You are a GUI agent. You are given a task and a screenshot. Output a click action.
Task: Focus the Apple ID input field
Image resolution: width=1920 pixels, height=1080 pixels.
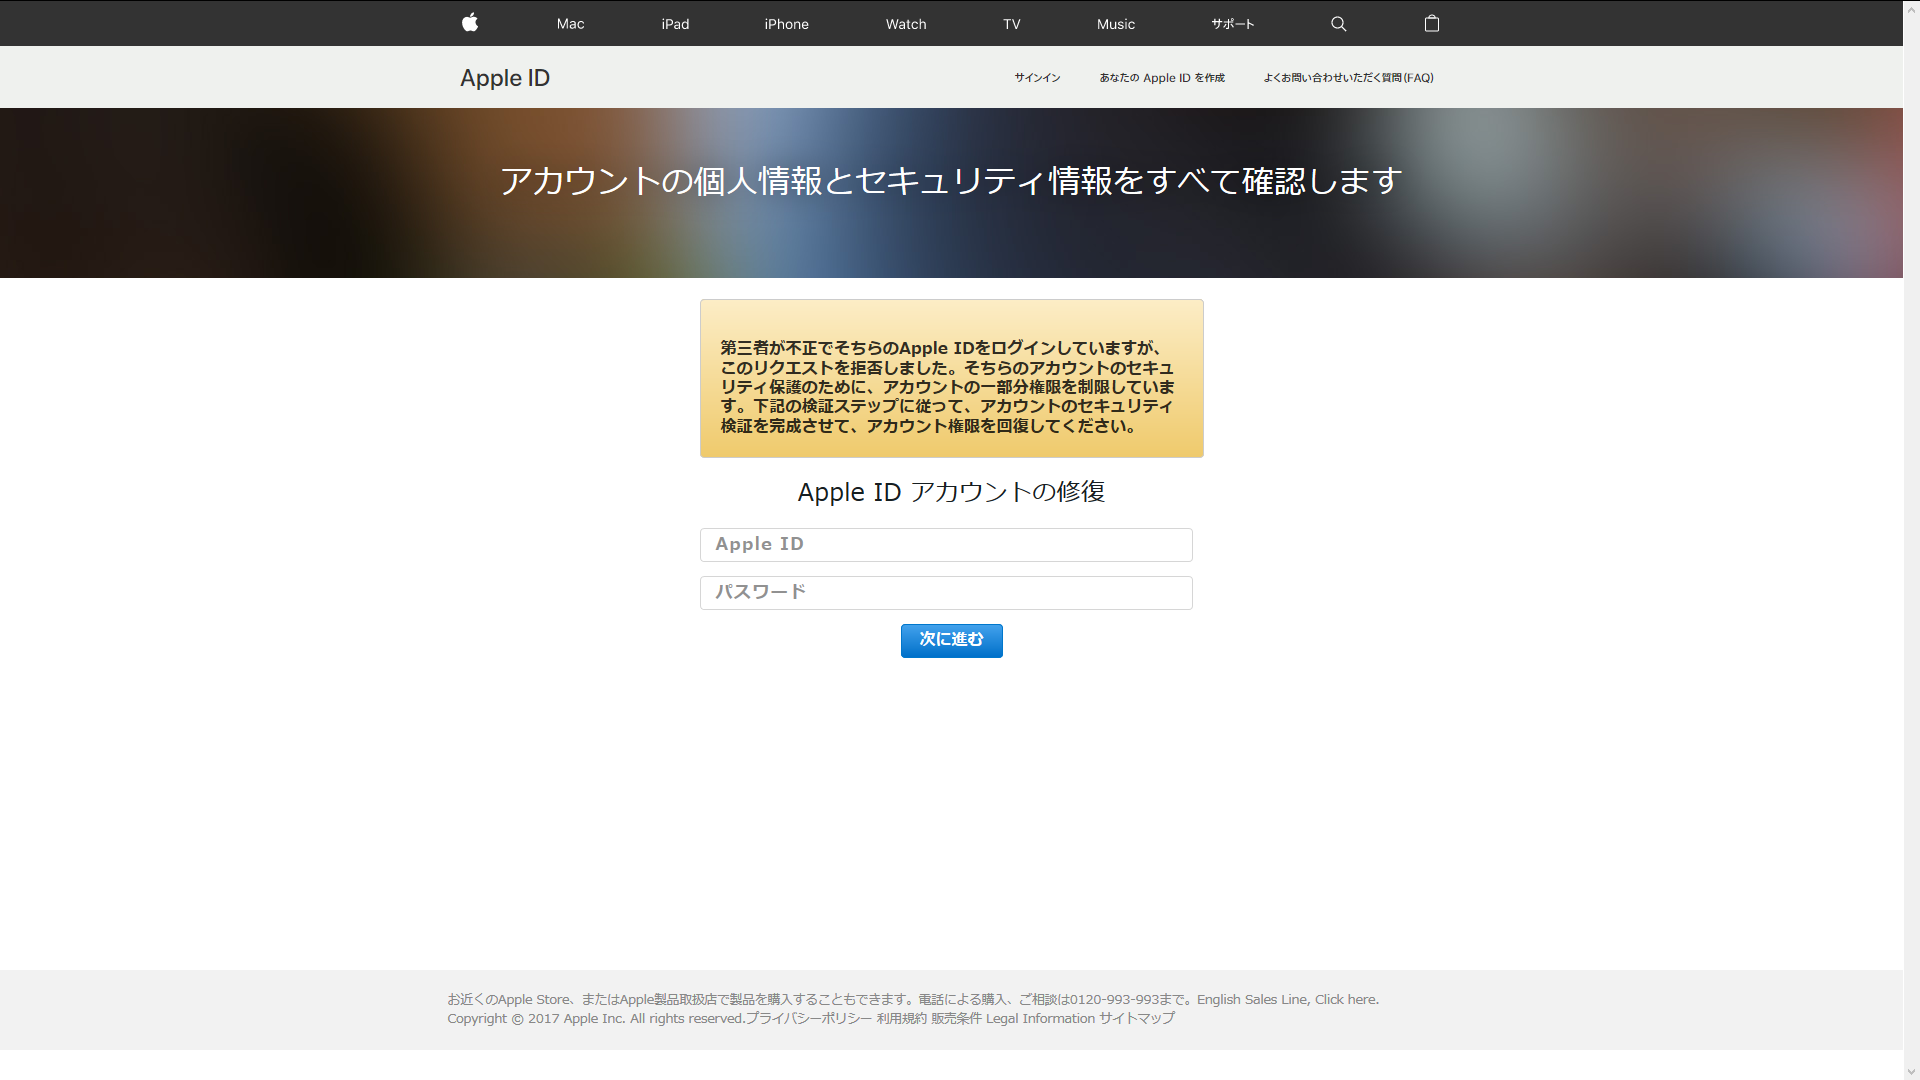(946, 545)
